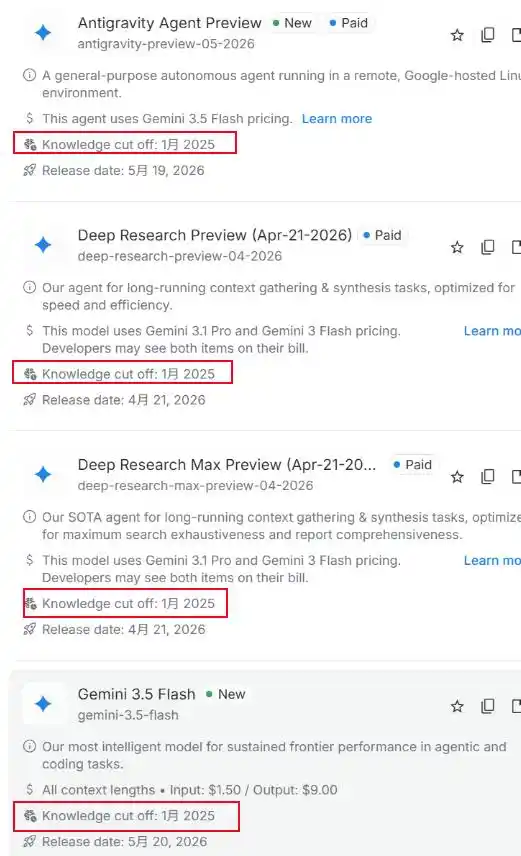Copy the deep-research-preview-04-2026 model ID

[488, 247]
